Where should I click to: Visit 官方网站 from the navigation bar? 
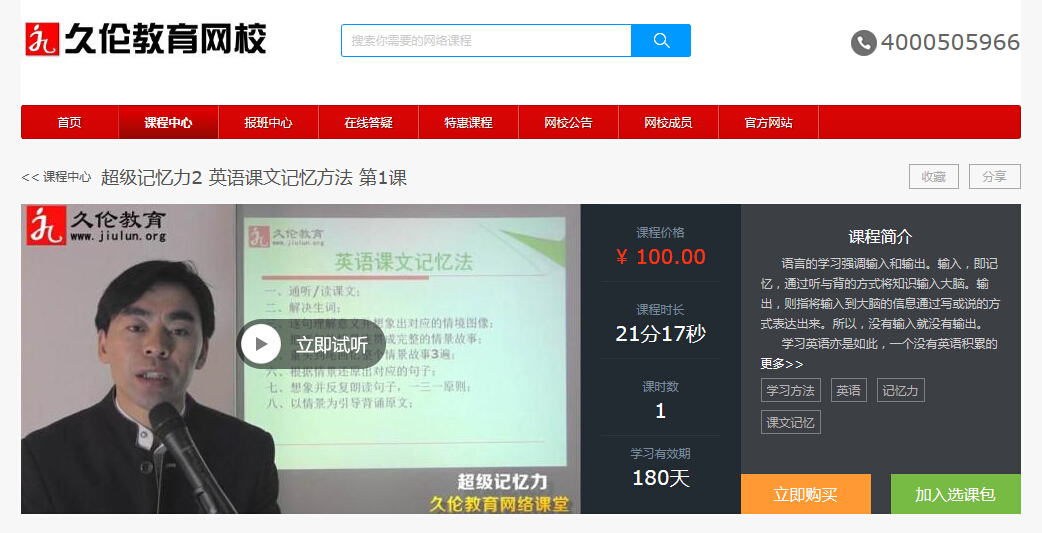tap(768, 123)
